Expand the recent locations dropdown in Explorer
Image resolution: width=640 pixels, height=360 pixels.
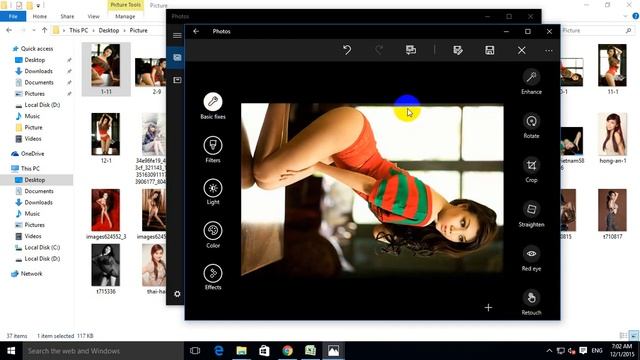click(34, 31)
